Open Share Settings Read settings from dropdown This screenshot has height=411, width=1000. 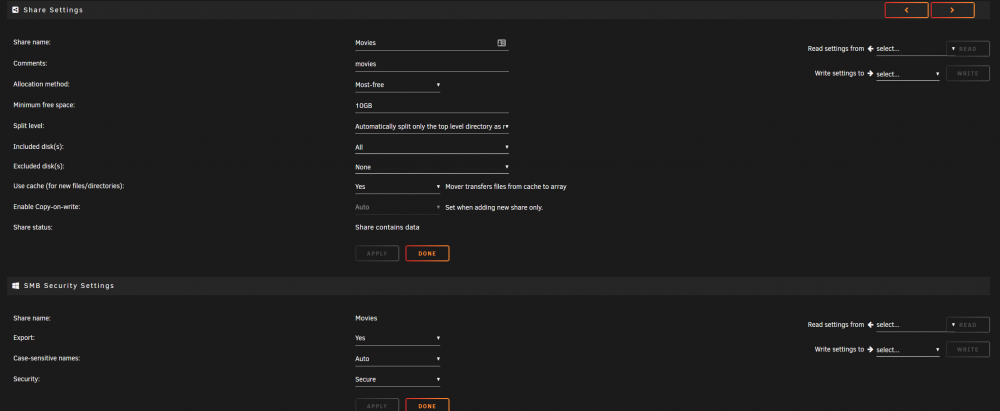pos(915,49)
